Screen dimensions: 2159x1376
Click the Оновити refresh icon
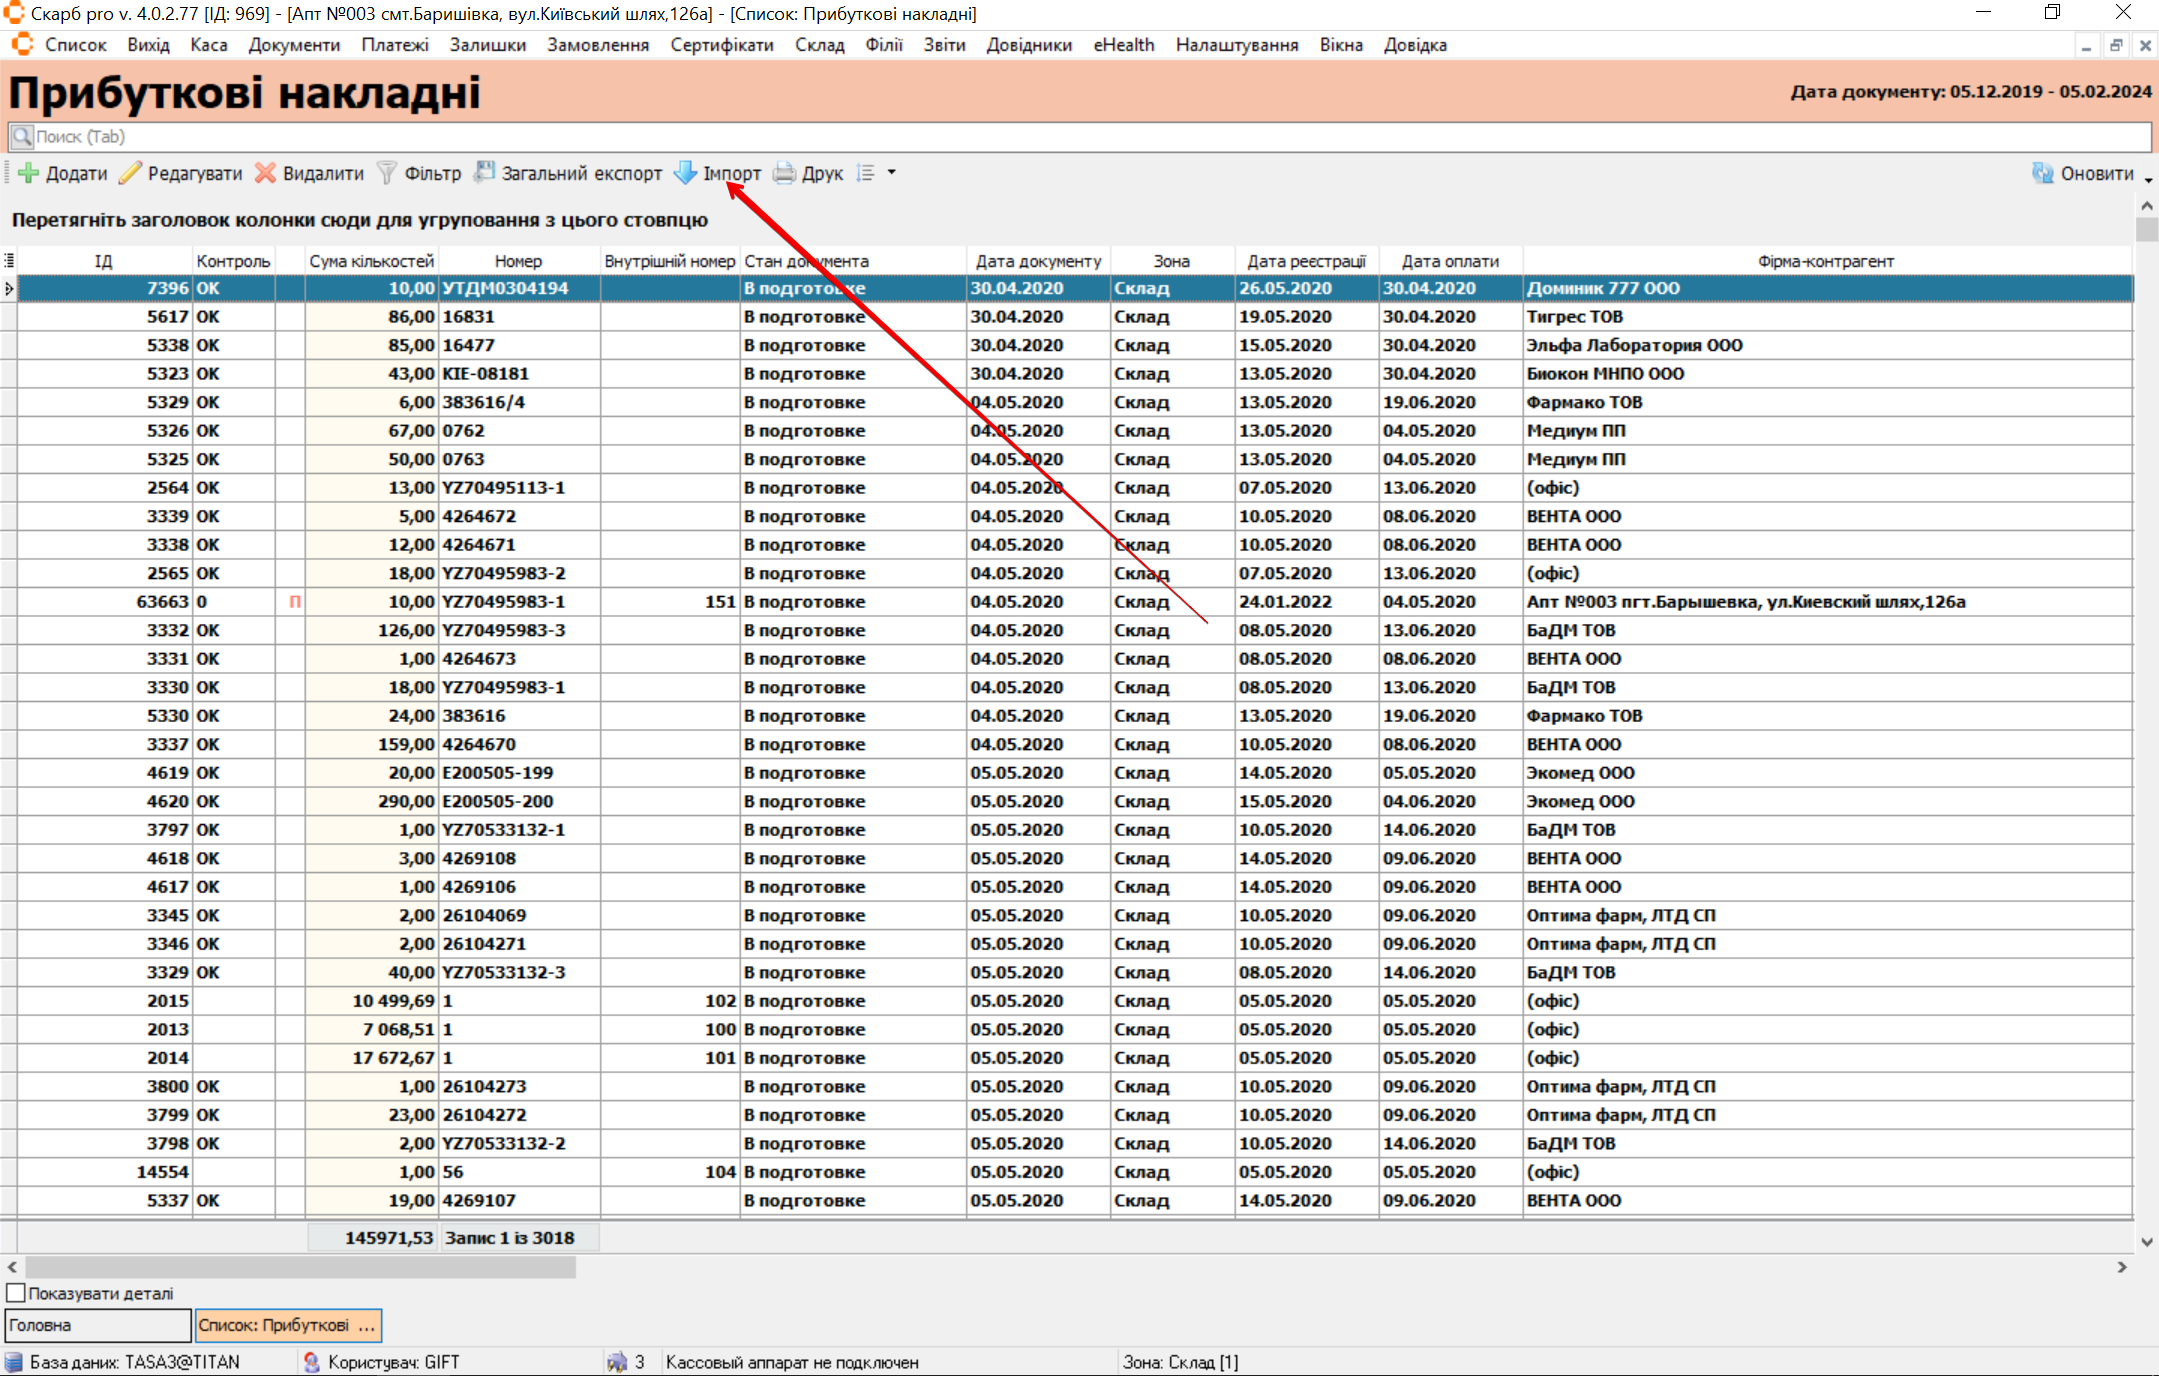2043,173
